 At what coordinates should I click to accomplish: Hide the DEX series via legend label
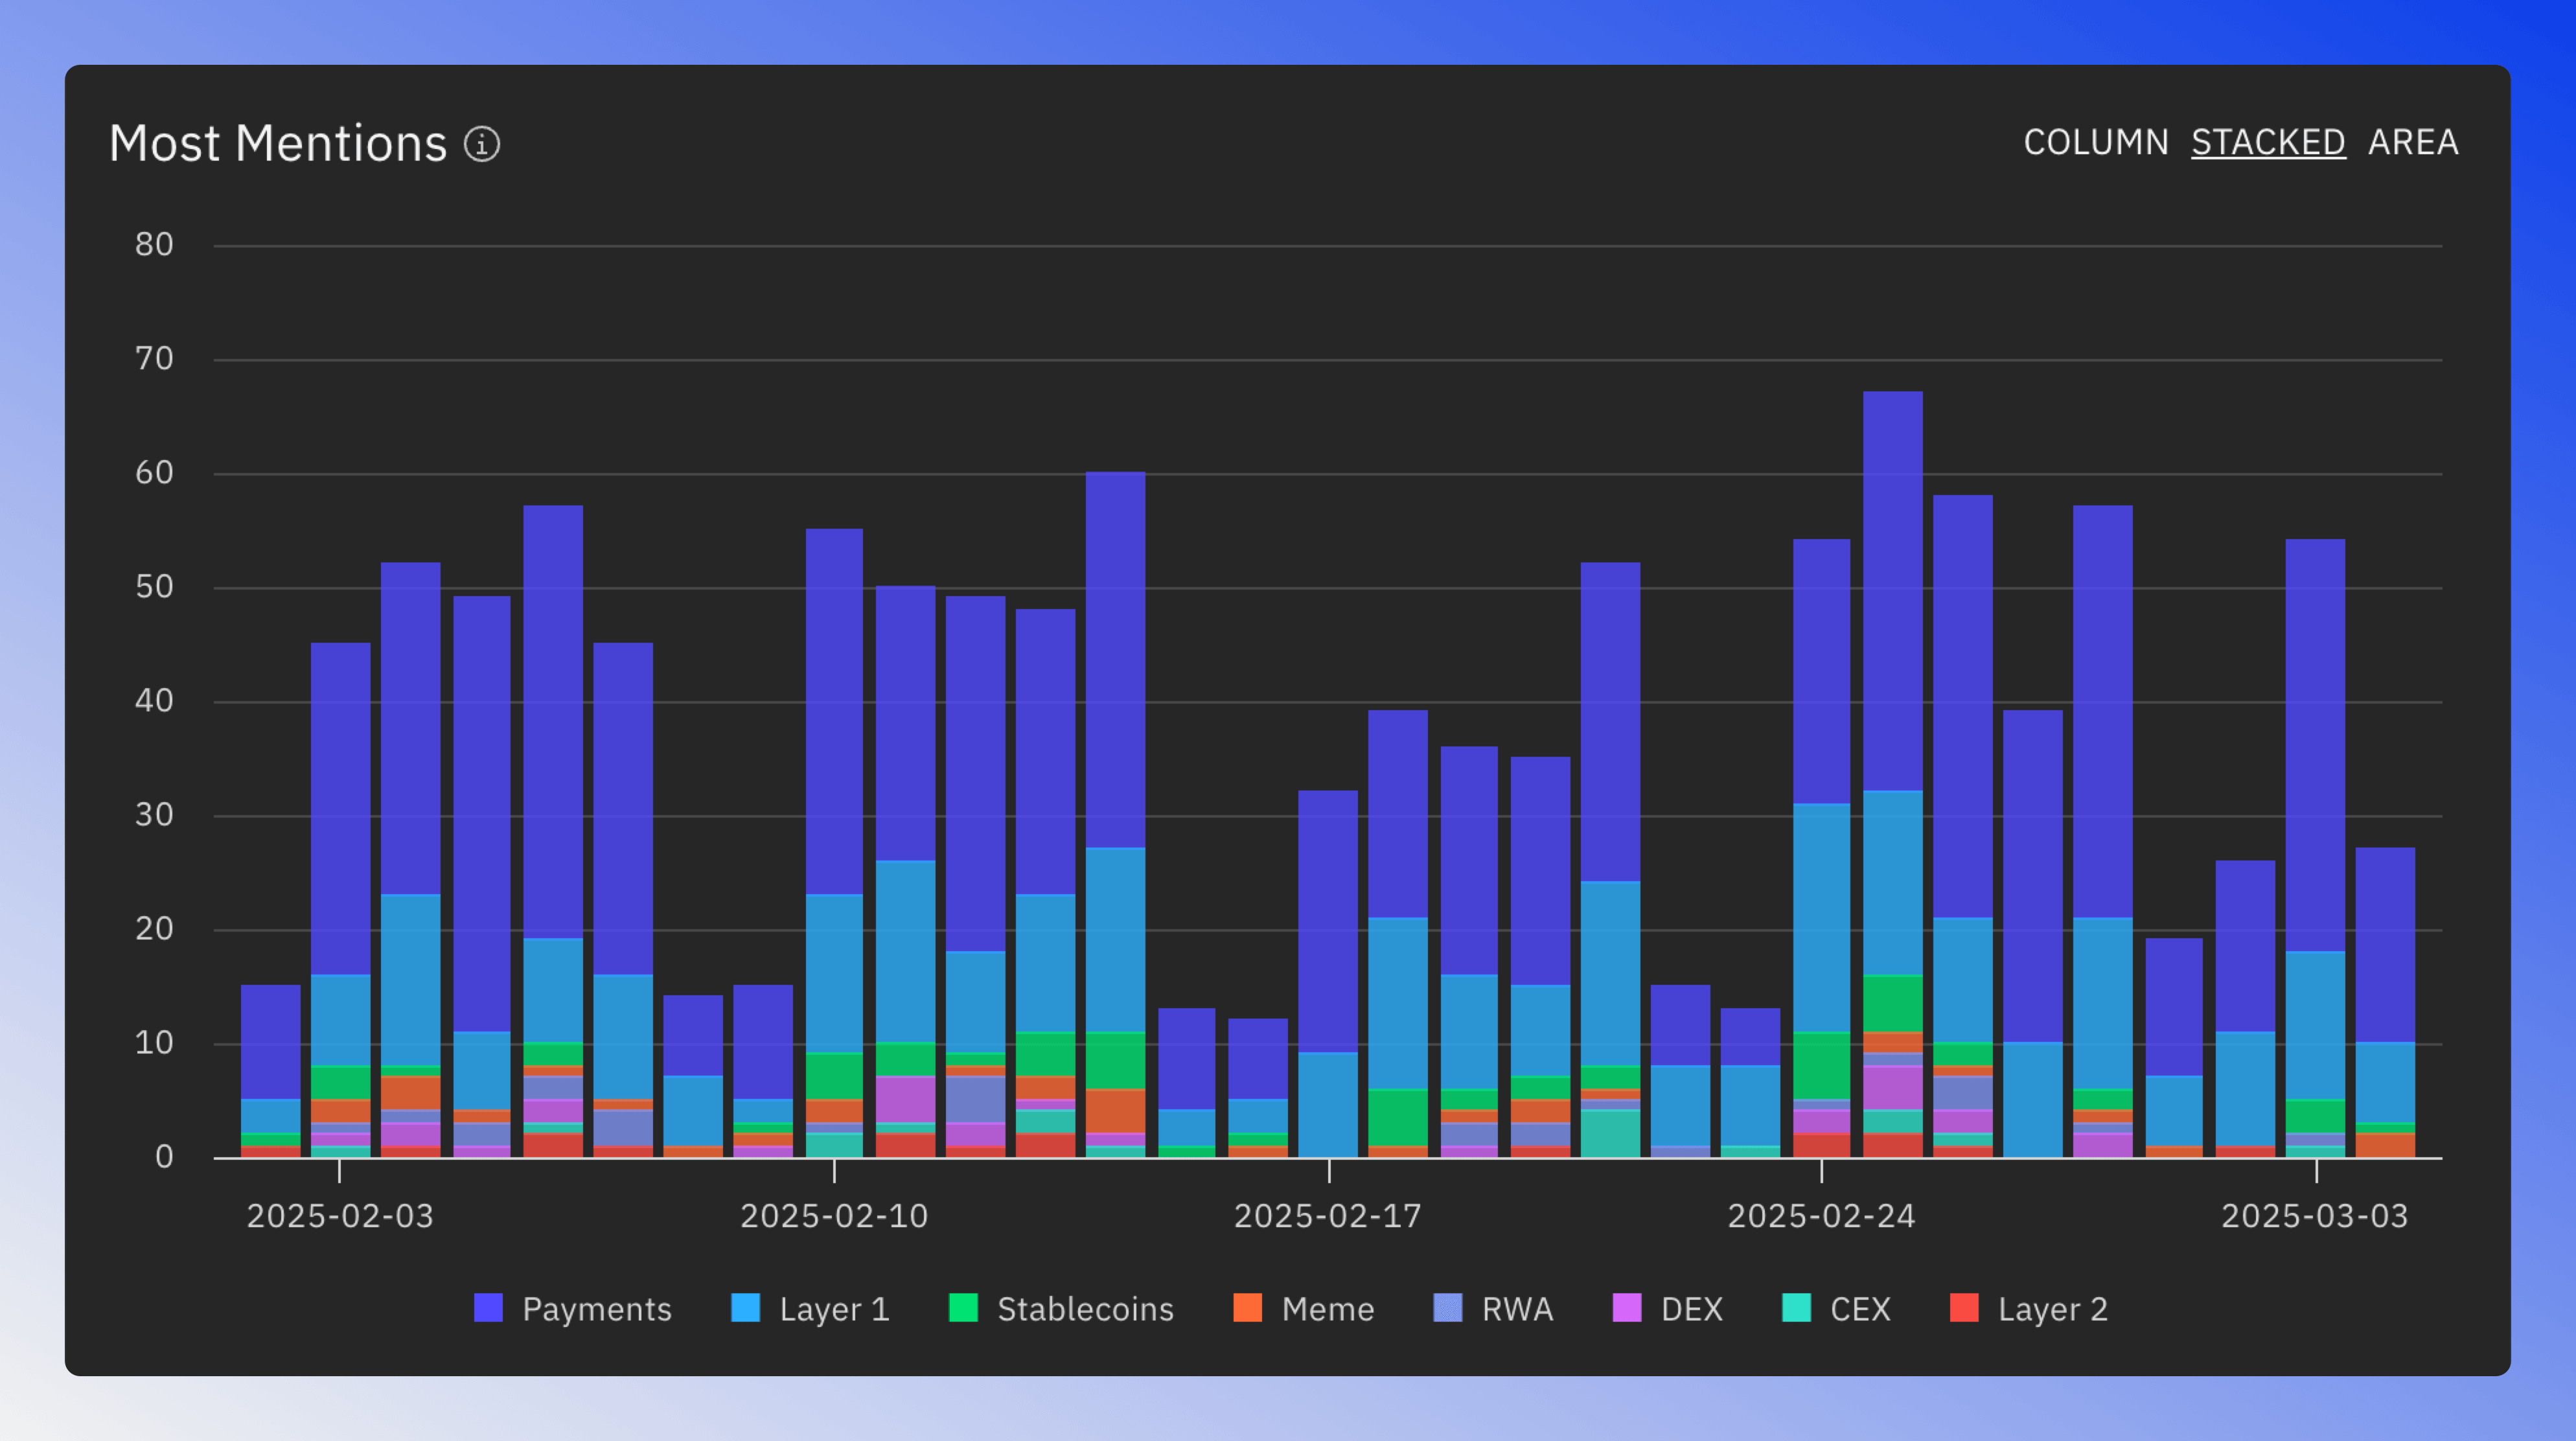pos(1692,1309)
